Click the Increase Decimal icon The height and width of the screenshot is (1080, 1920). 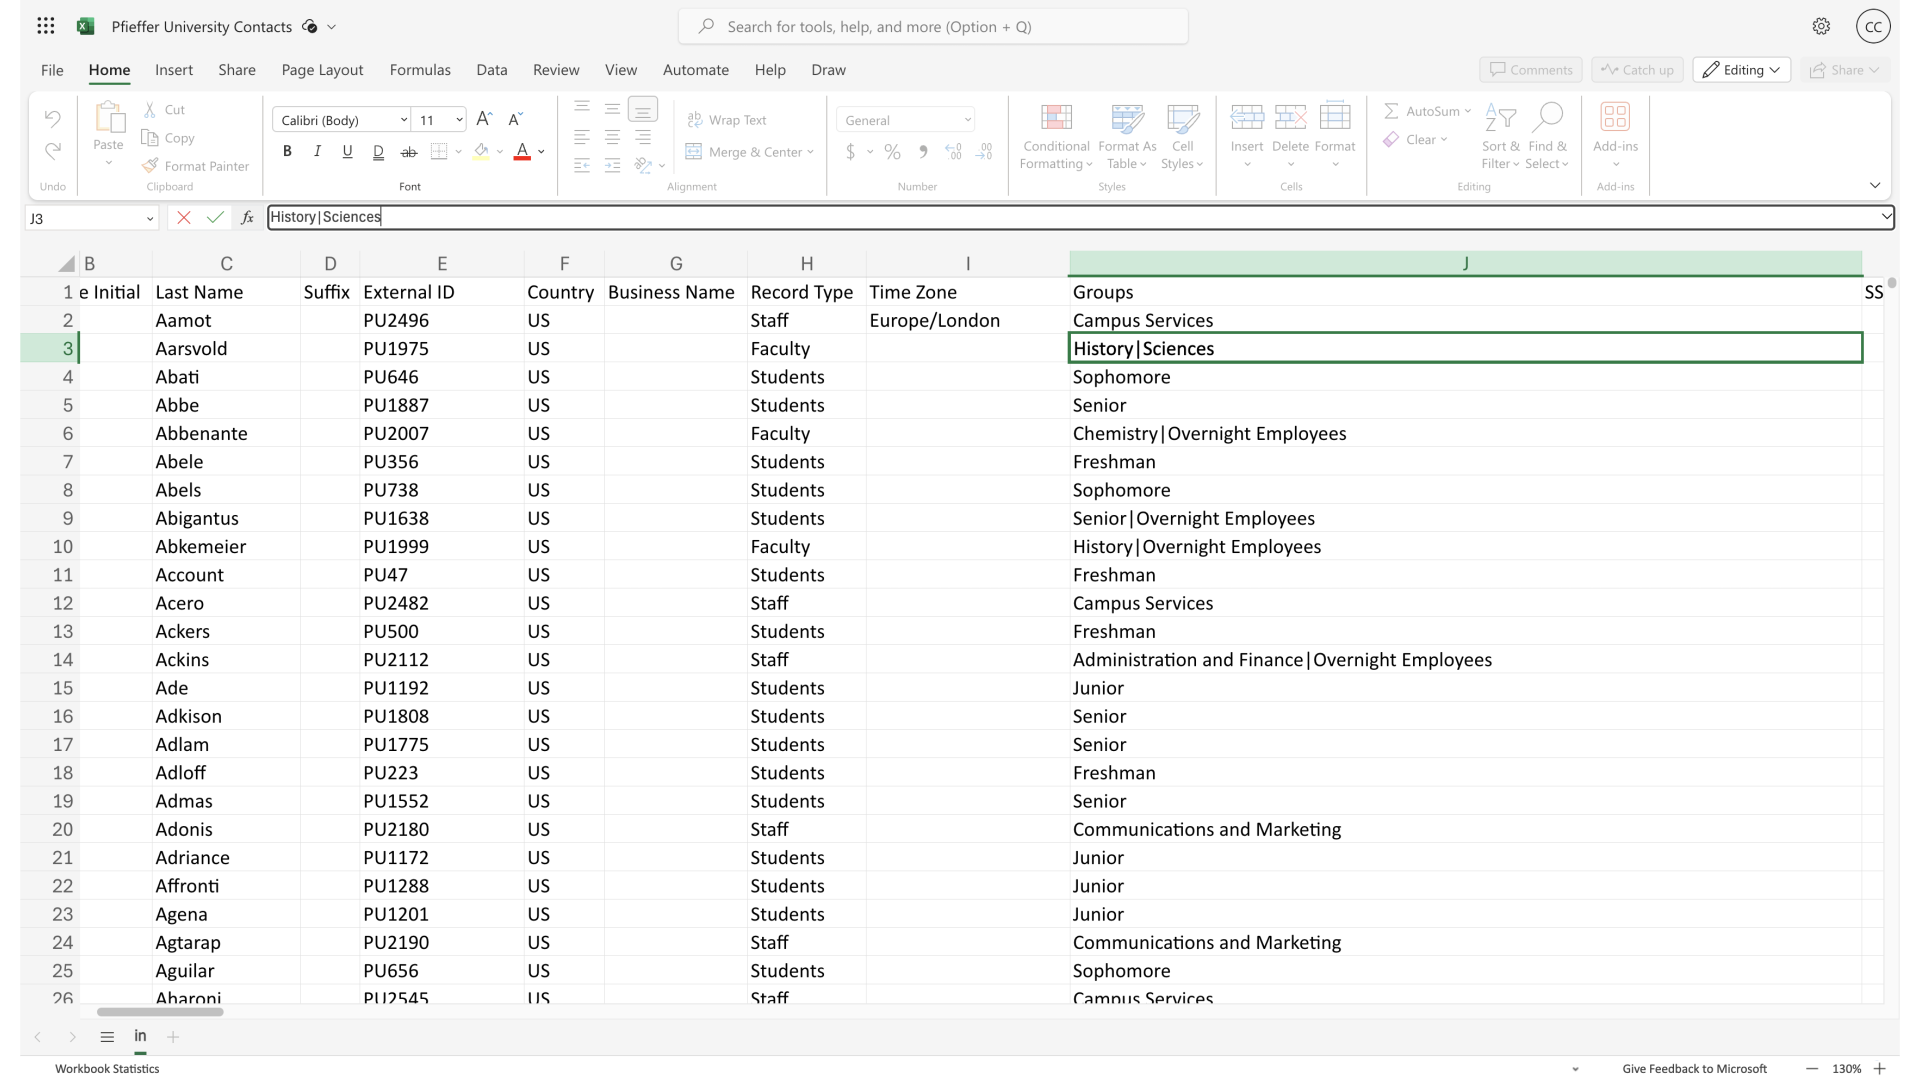pyautogui.click(x=953, y=151)
